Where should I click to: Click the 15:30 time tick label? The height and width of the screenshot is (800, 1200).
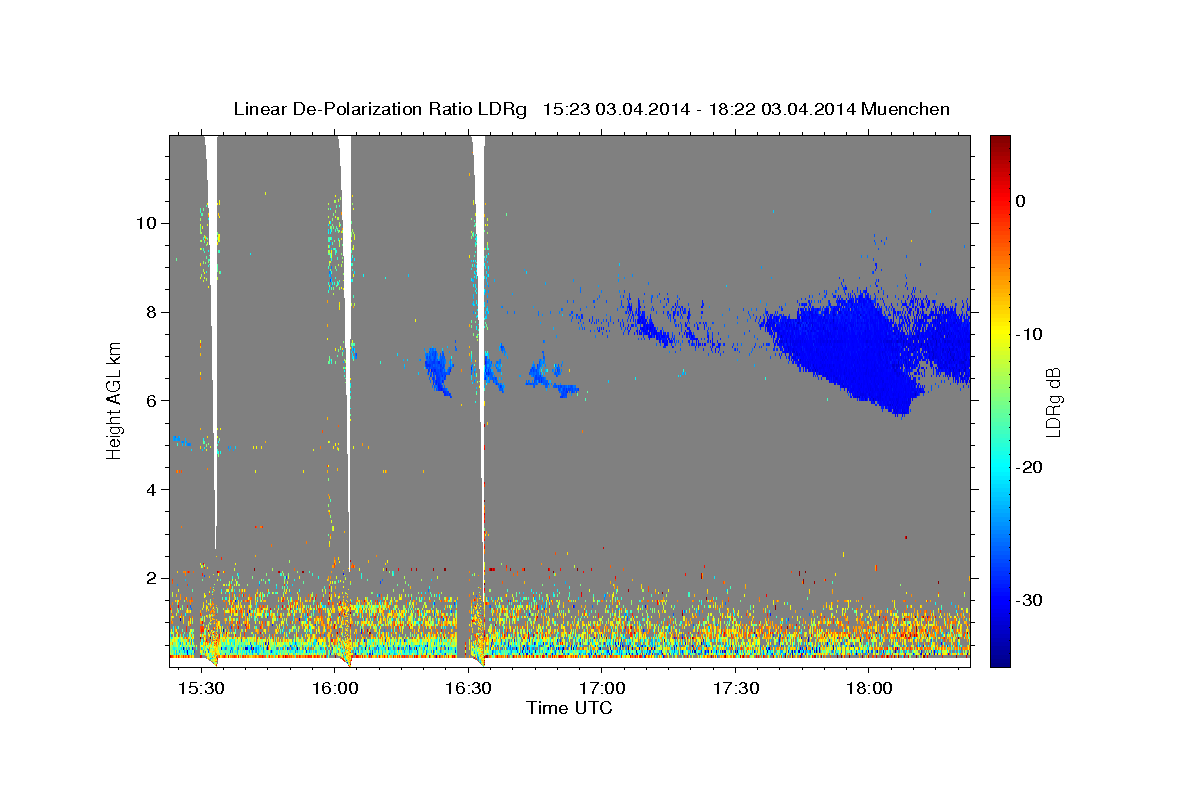click(202, 689)
